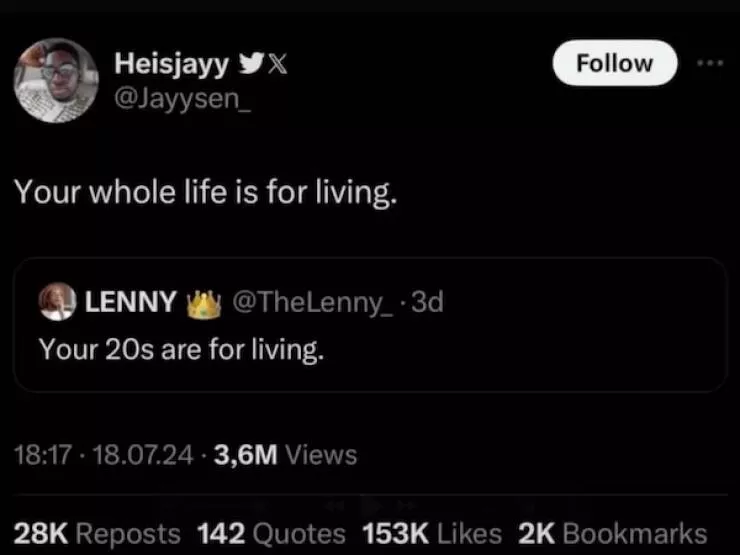The height and width of the screenshot is (555, 740).
Task: Show the 28K Reposts list
Action: coord(98,533)
